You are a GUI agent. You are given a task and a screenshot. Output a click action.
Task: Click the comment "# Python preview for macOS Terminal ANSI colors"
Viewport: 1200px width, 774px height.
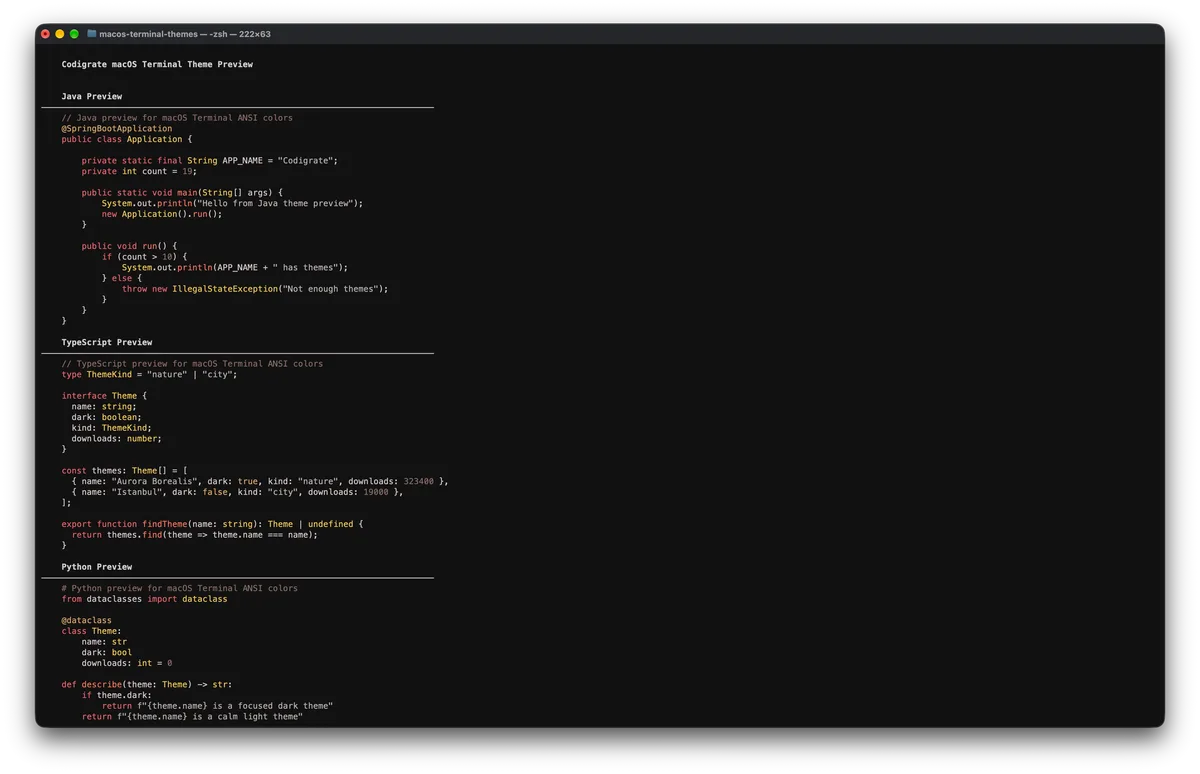[180, 589]
